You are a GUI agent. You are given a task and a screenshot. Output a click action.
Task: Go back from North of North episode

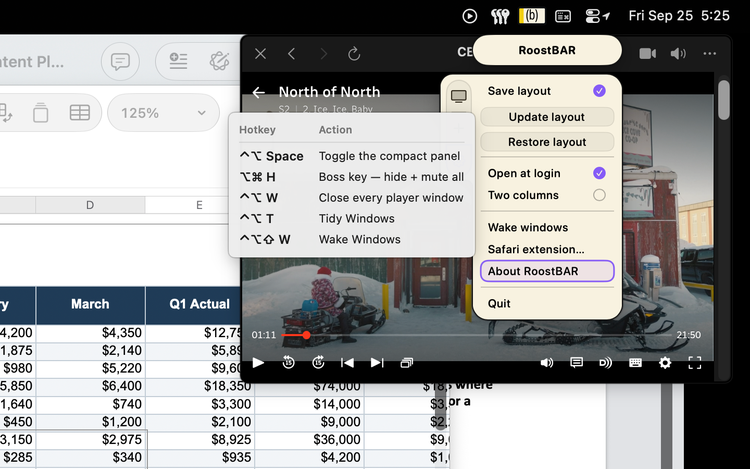coord(259,92)
